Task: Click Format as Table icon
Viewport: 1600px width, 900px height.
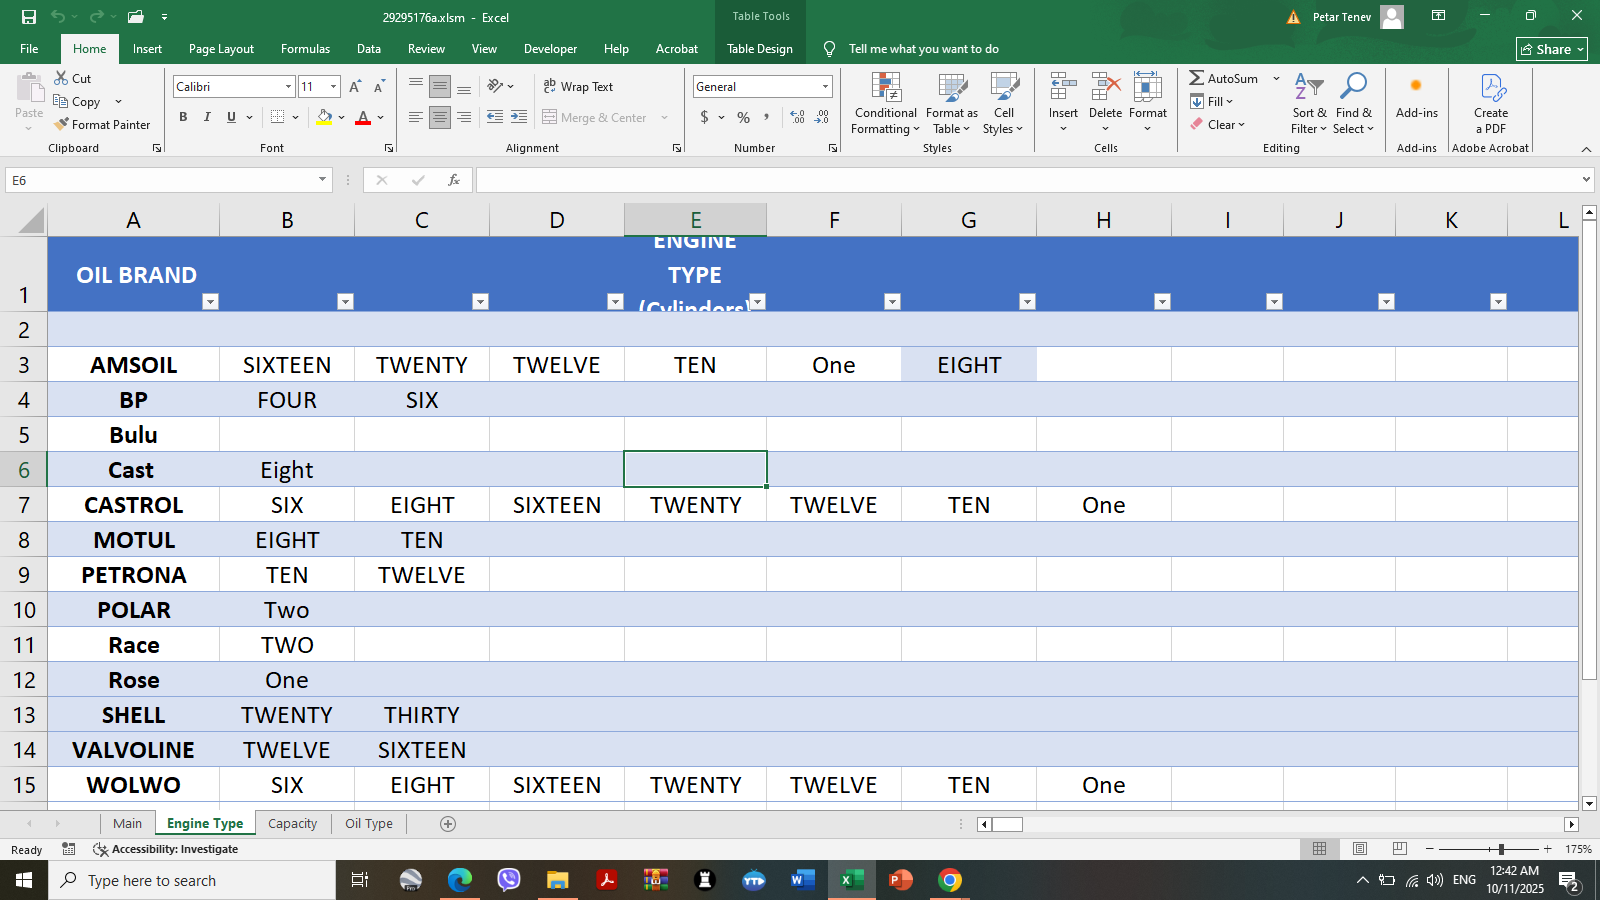Action: (952, 88)
